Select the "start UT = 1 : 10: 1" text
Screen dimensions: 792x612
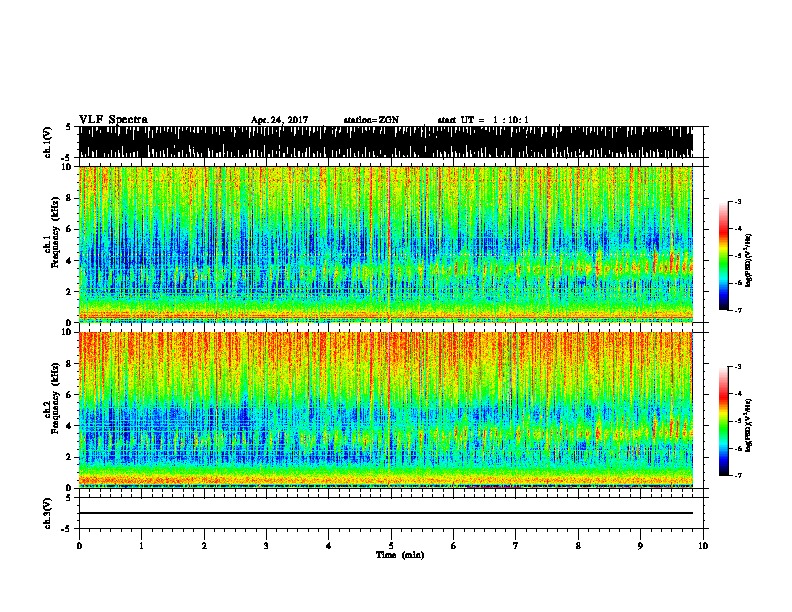[x=483, y=120]
